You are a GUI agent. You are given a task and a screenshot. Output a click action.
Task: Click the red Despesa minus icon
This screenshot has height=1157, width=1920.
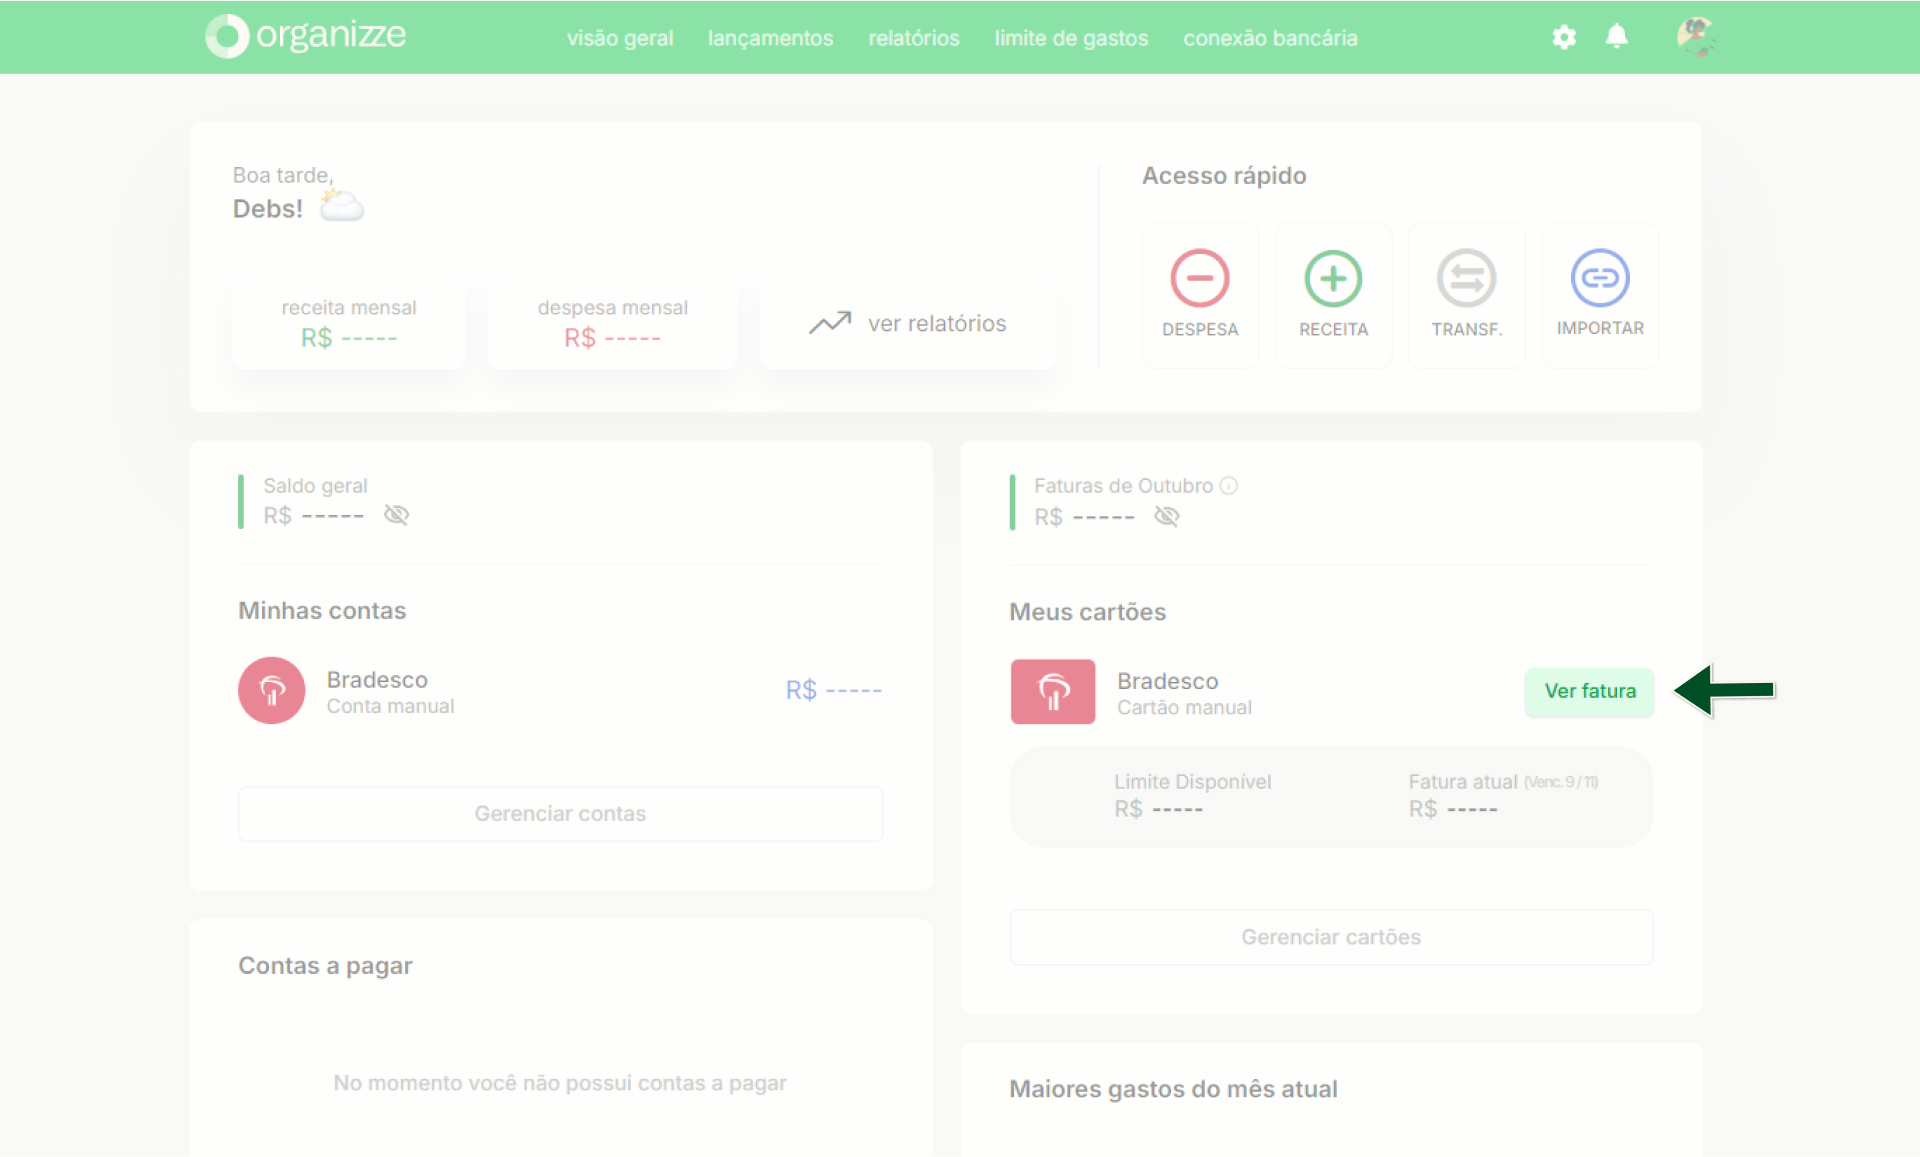tap(1199, 278)
